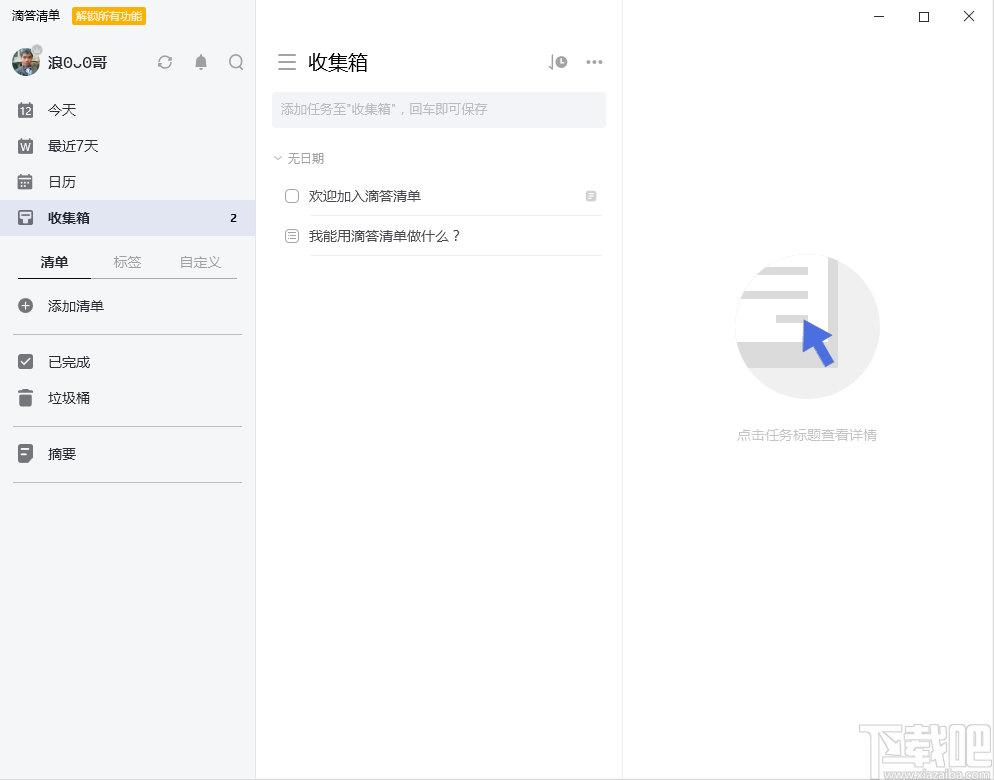The image size is (994, 780).
Task: Click the search icon
Action: click(236, 62)
